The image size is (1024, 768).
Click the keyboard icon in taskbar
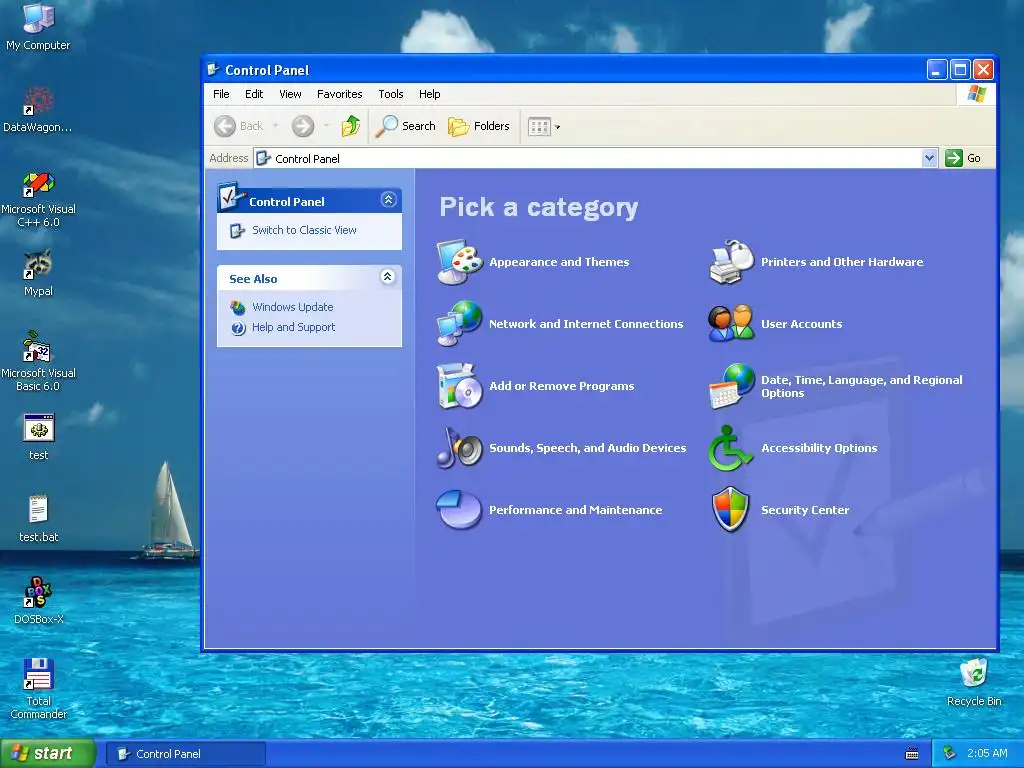pos(912,754)
